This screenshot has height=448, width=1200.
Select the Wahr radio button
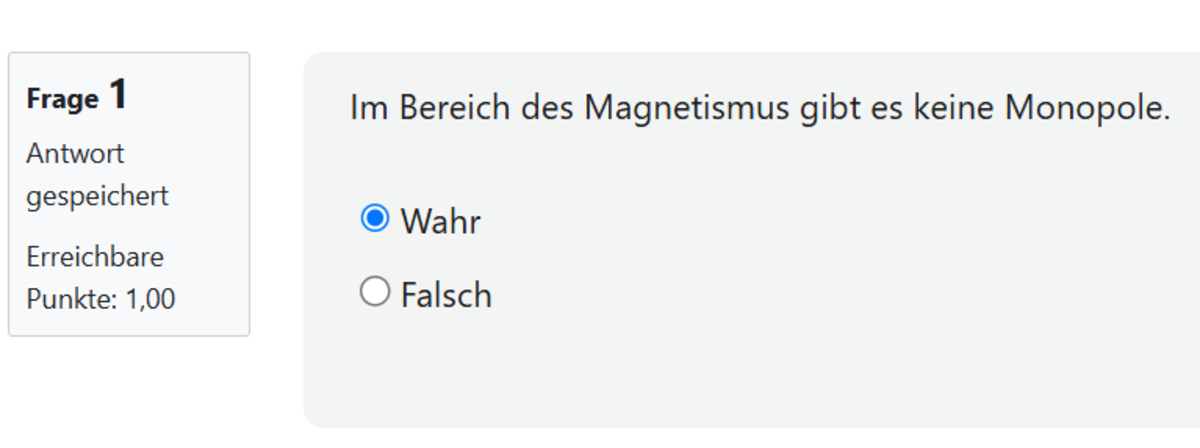point(374,218)
